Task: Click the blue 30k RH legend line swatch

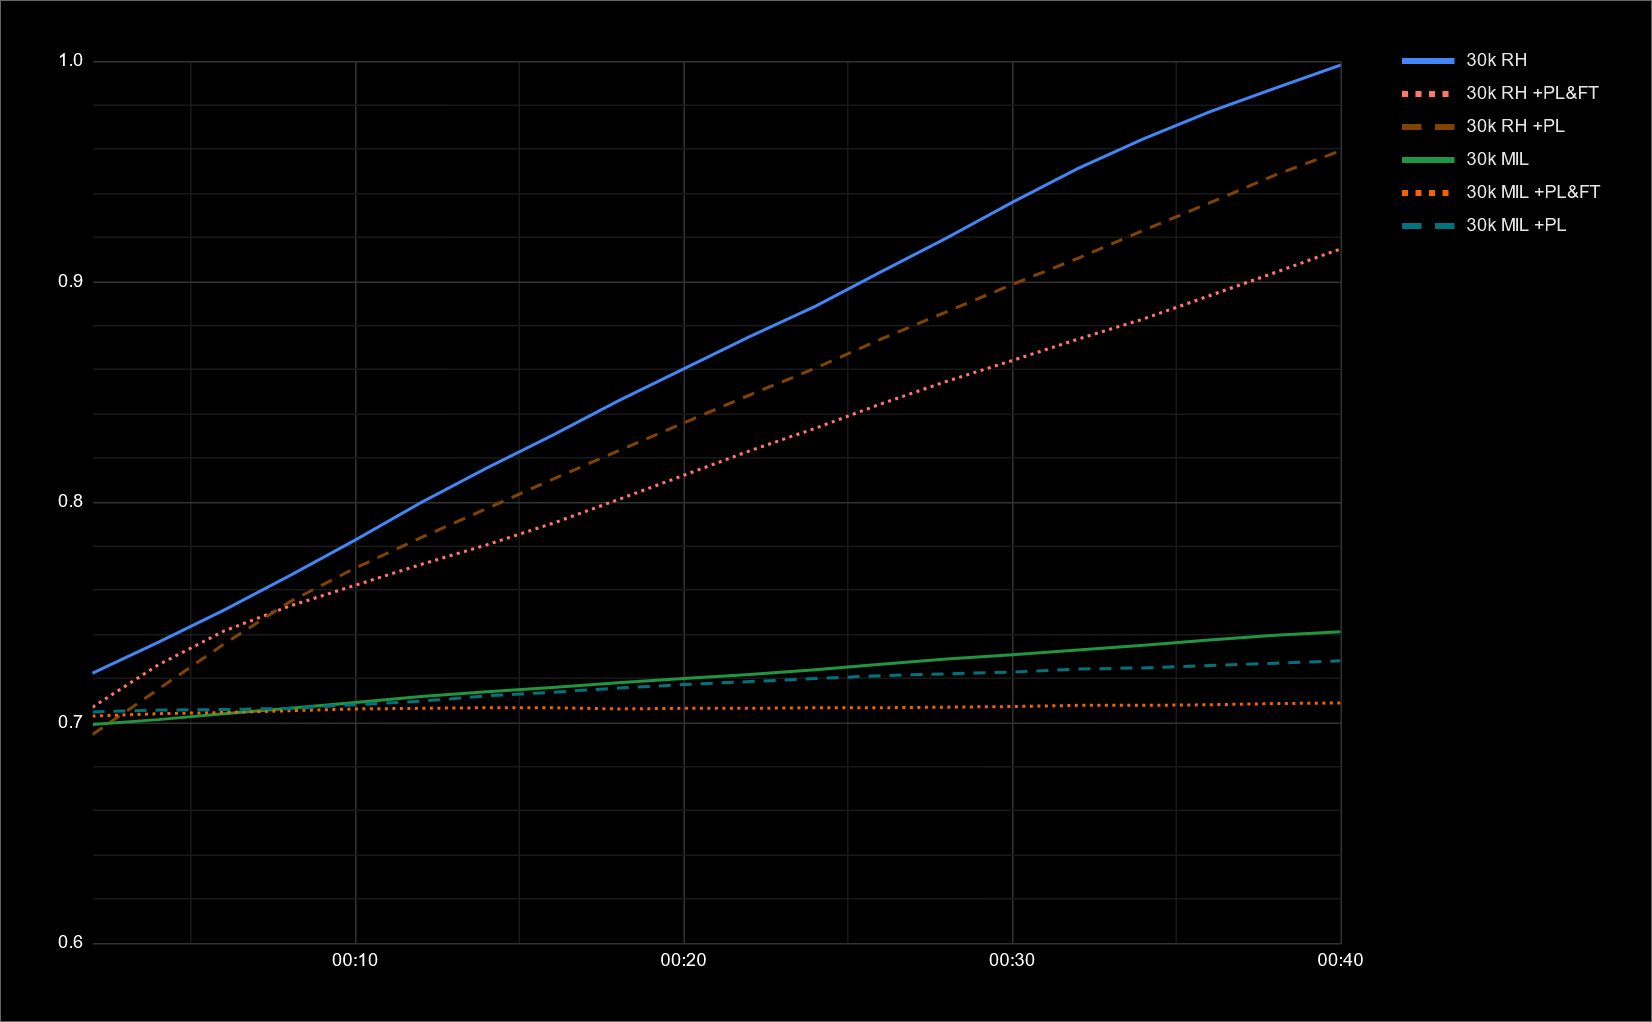Action: [1427, 61]
